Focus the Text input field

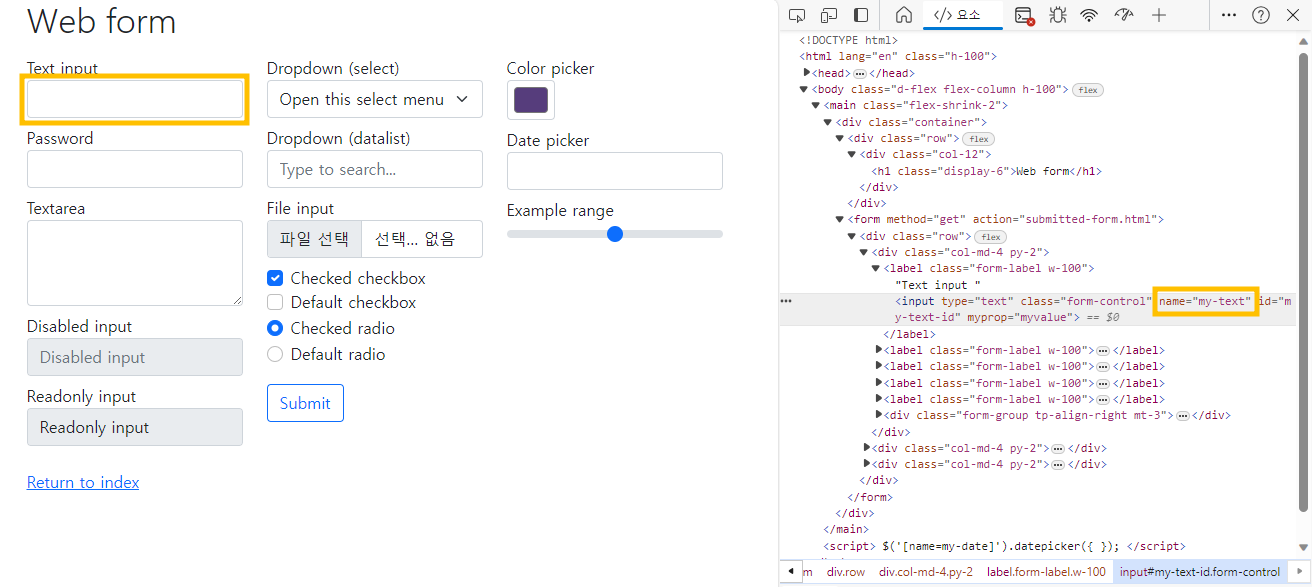pos(135,99)
